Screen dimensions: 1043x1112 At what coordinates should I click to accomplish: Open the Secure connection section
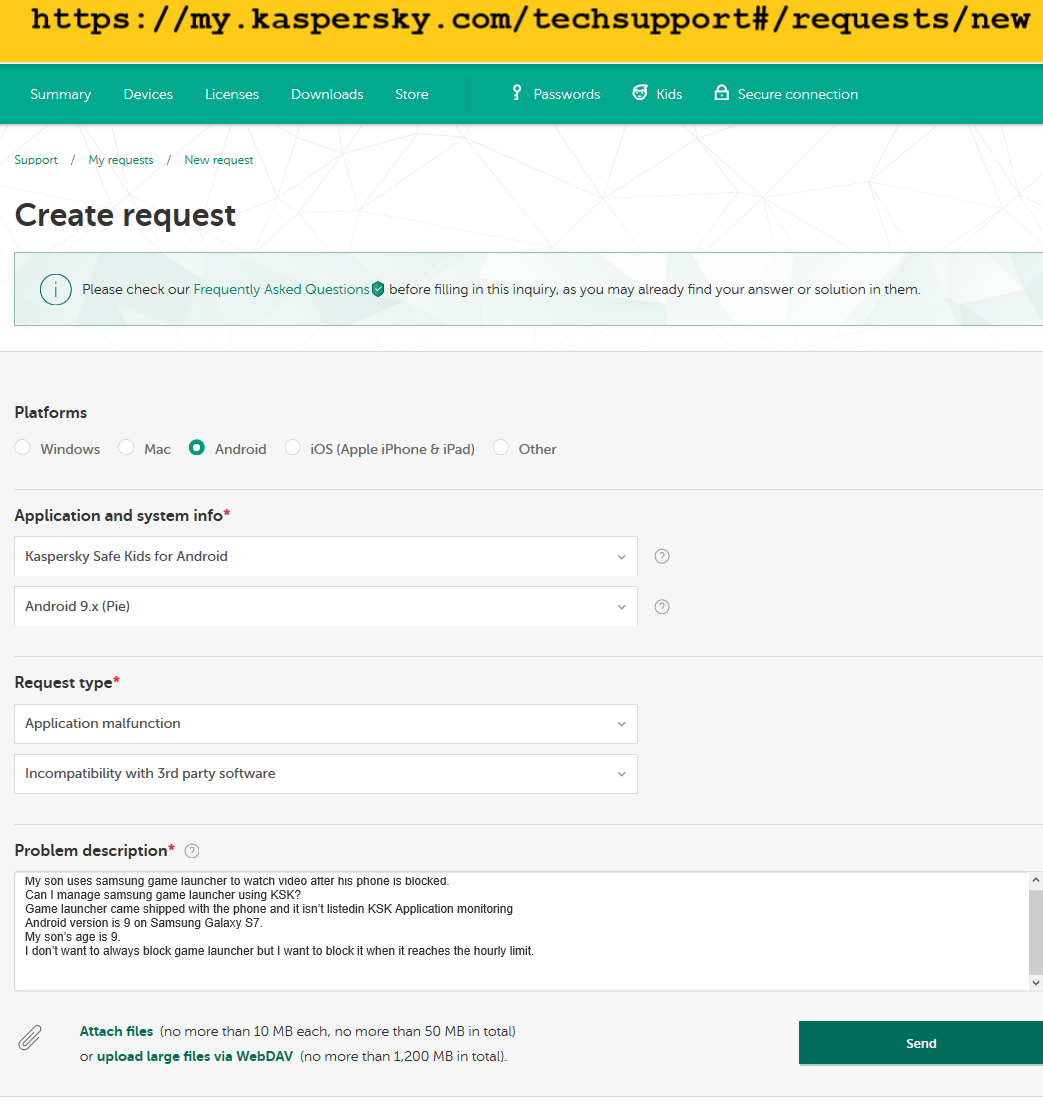[798, 94]
